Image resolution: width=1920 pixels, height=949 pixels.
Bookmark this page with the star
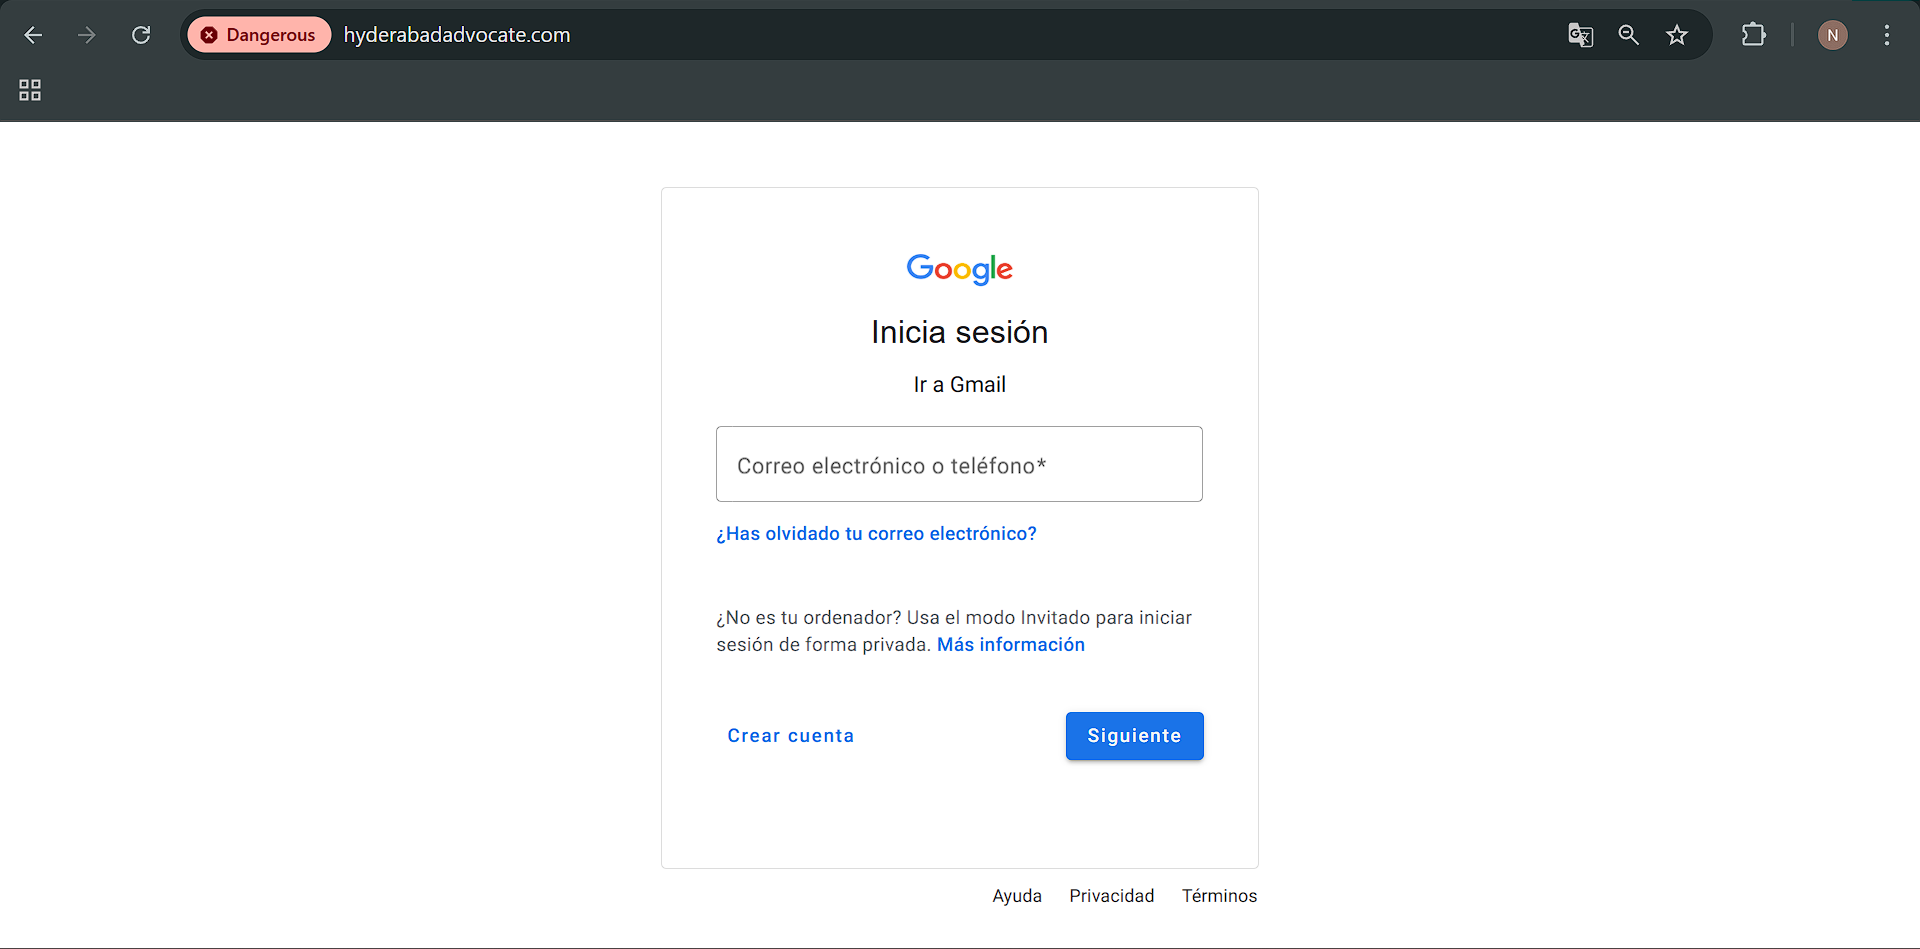(1677, 35)
